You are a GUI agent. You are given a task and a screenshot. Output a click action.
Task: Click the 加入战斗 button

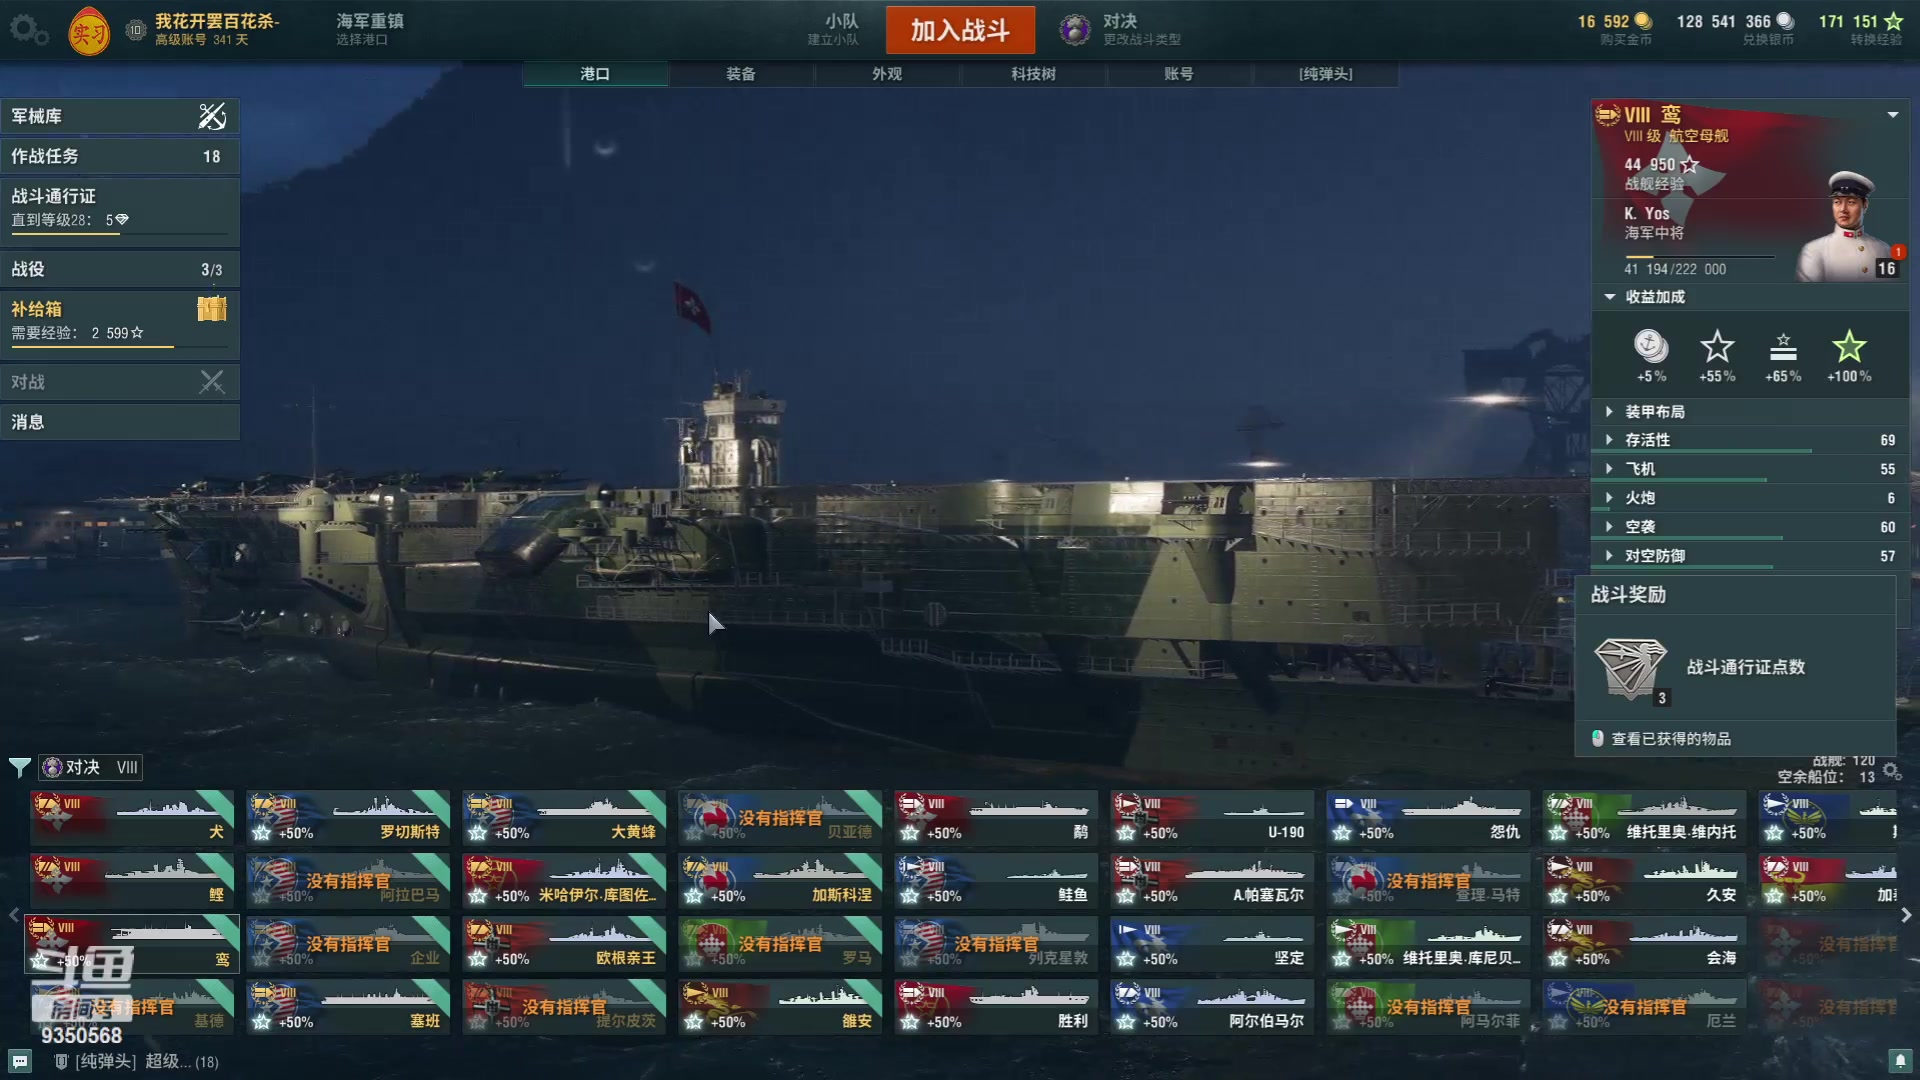tap(960, 30)
